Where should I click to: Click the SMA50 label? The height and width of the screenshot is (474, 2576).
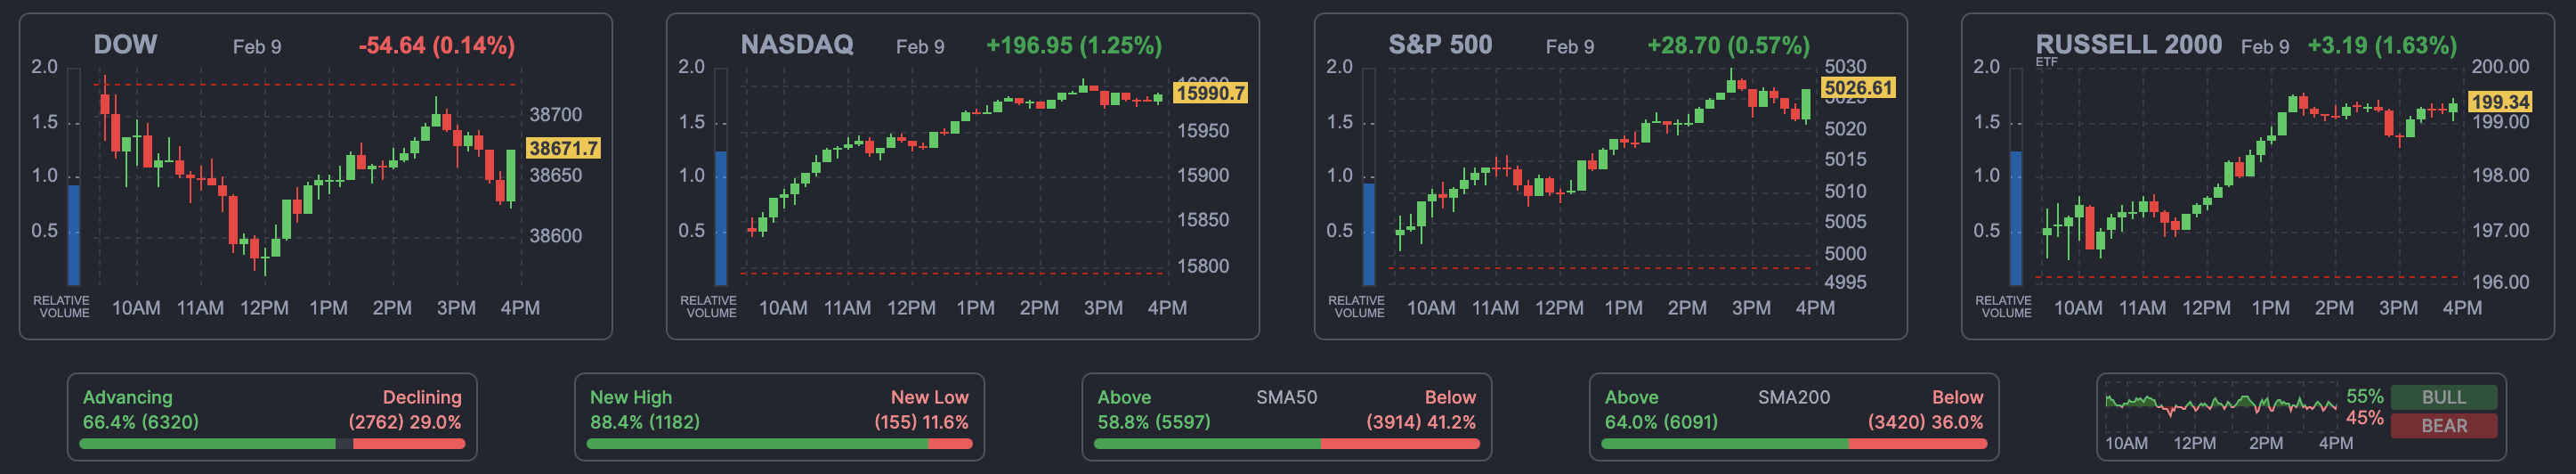tap(1287, 397)
